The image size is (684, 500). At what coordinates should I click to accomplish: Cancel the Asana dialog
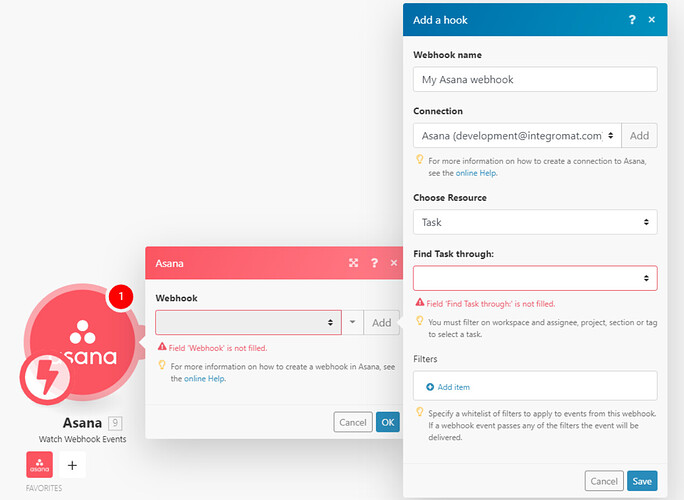pos(353,422)
